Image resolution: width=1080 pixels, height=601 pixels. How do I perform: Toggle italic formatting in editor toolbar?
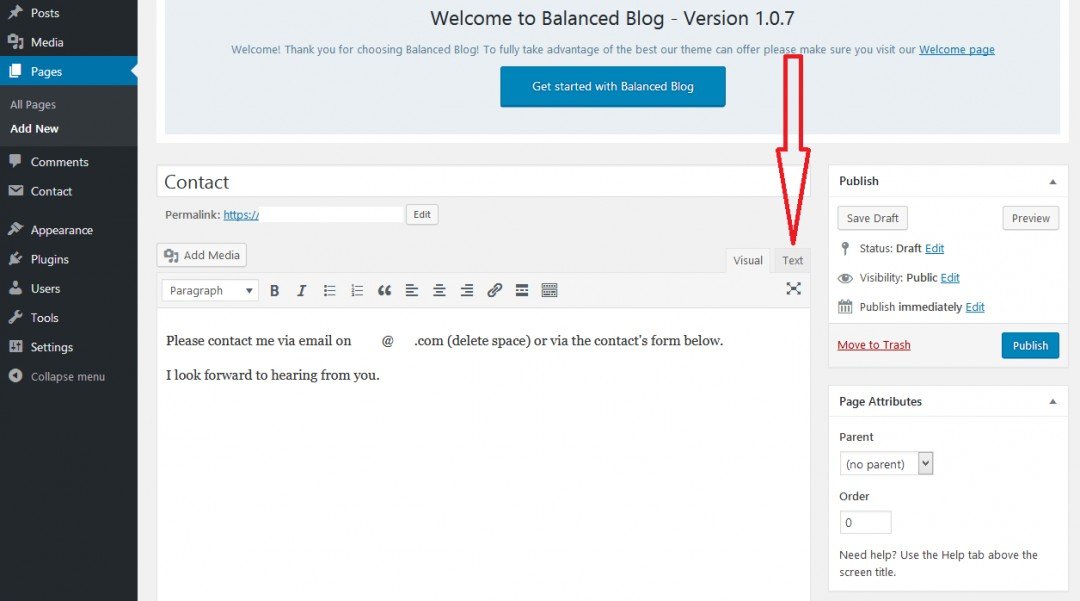click(301, 291)
